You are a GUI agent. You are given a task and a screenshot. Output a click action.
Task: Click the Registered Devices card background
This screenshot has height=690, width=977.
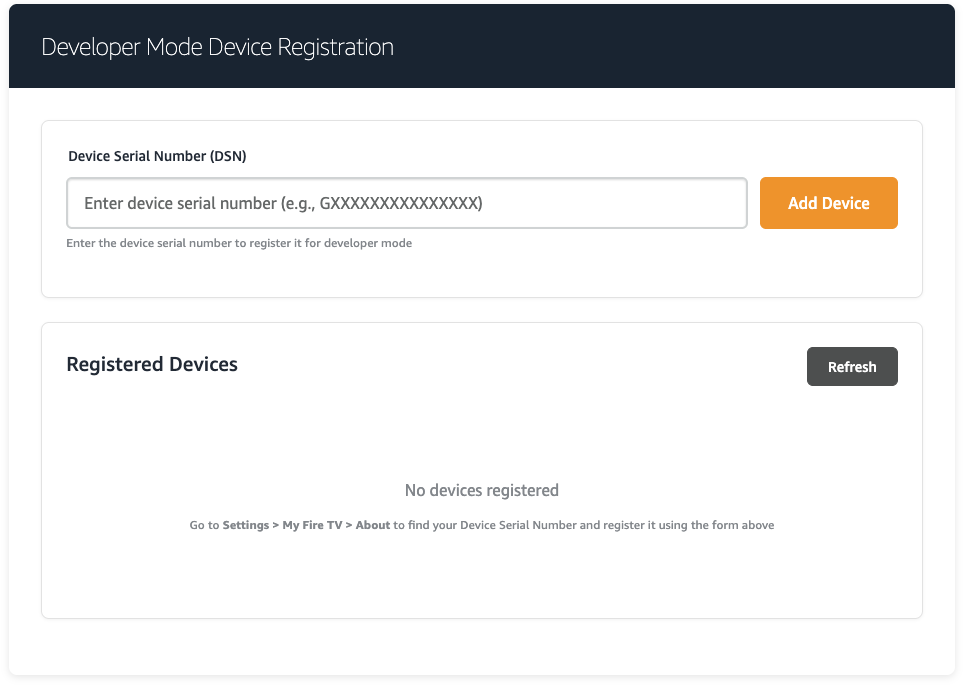click(481, 580)
